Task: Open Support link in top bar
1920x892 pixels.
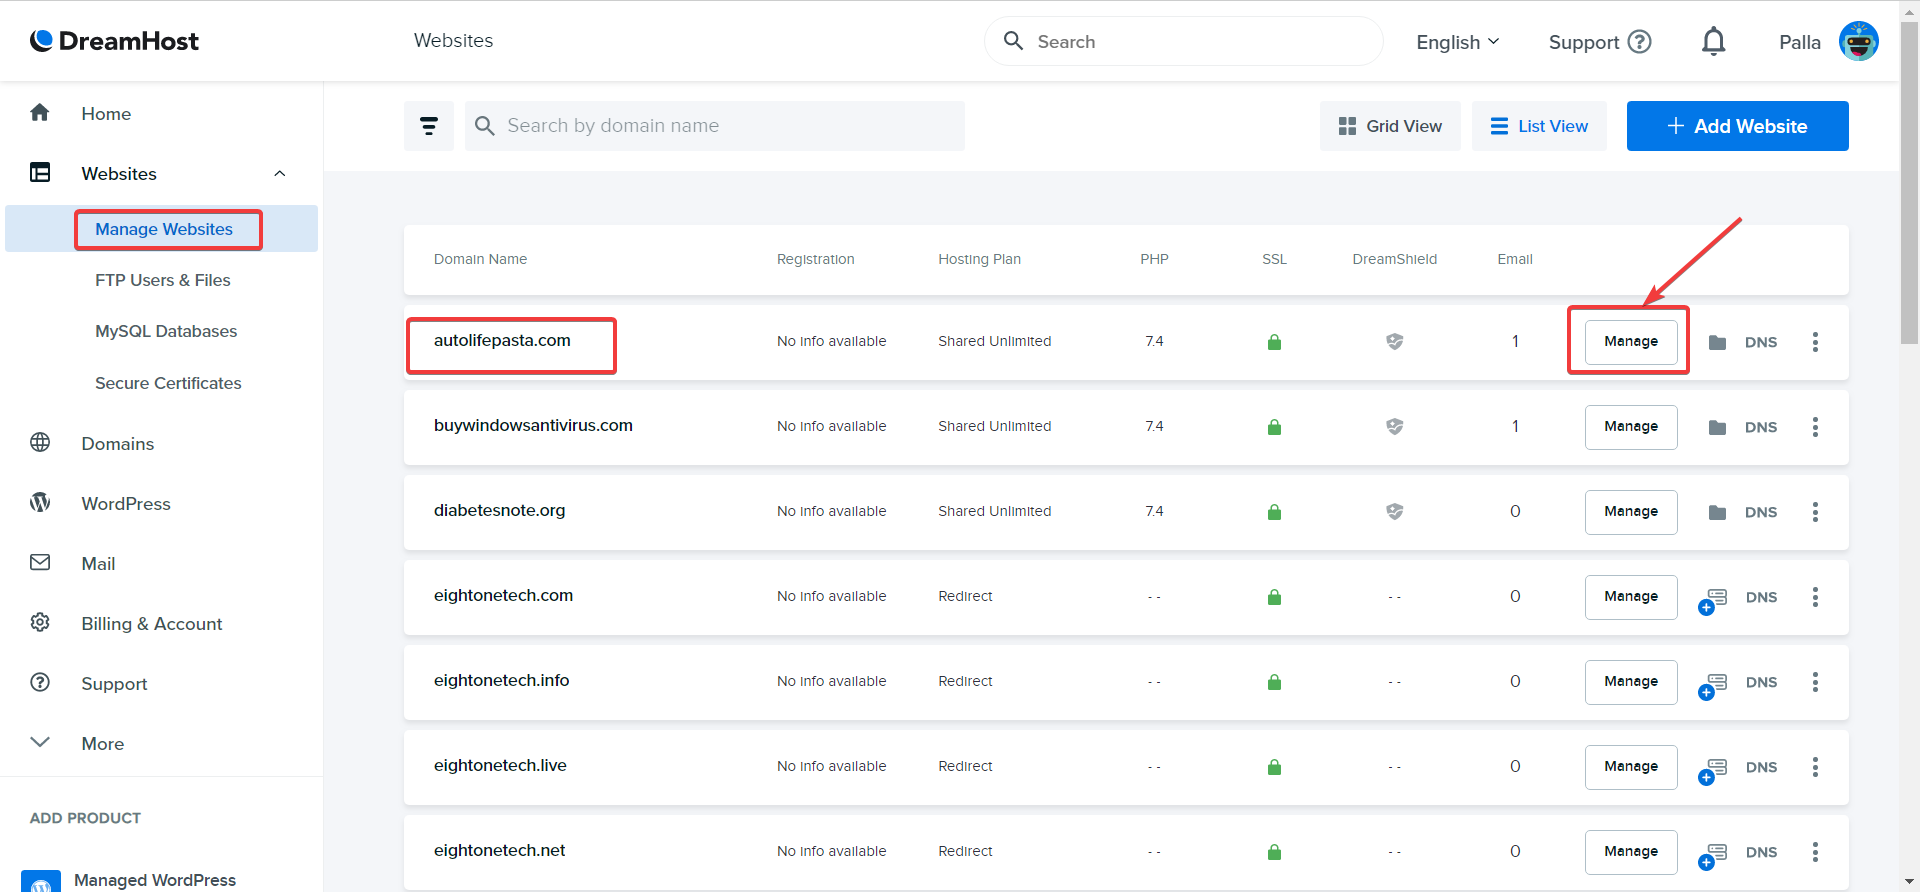Action: (x=1600, y=42)
